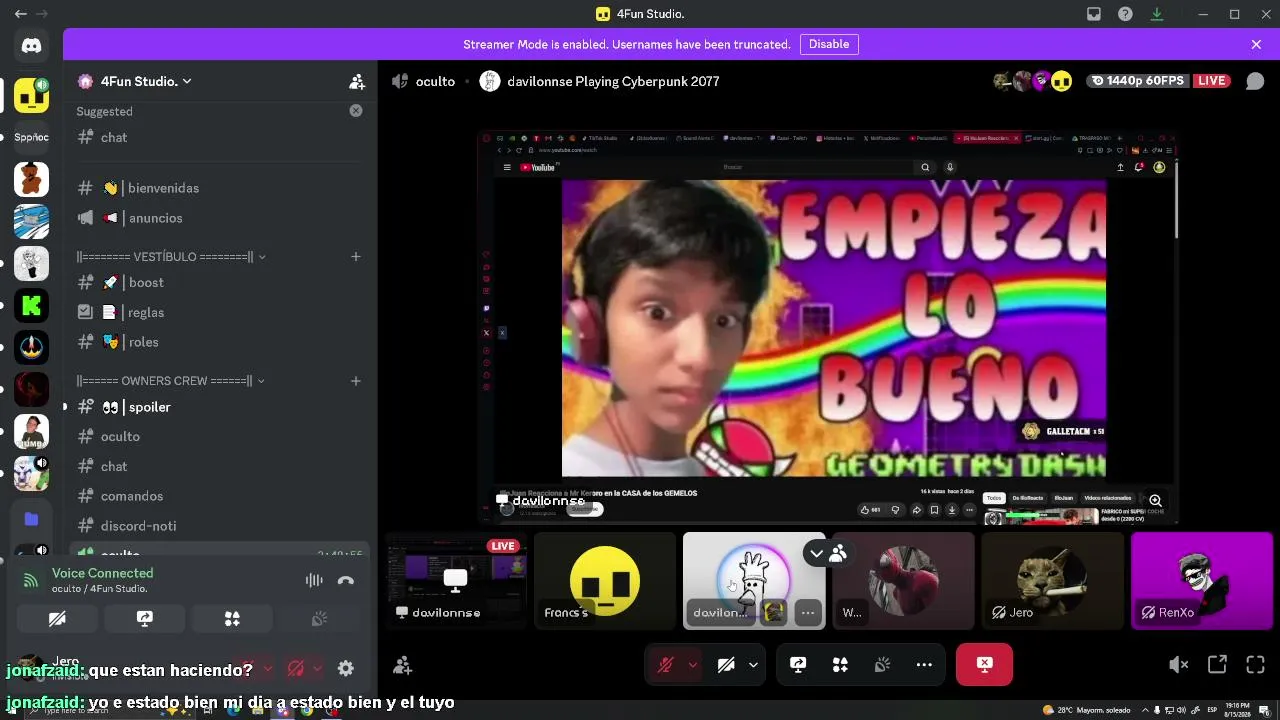Viewport: 1280px width, 720px height.
Task: Create a channel in VESTÍBULO category
Action: 355,257
